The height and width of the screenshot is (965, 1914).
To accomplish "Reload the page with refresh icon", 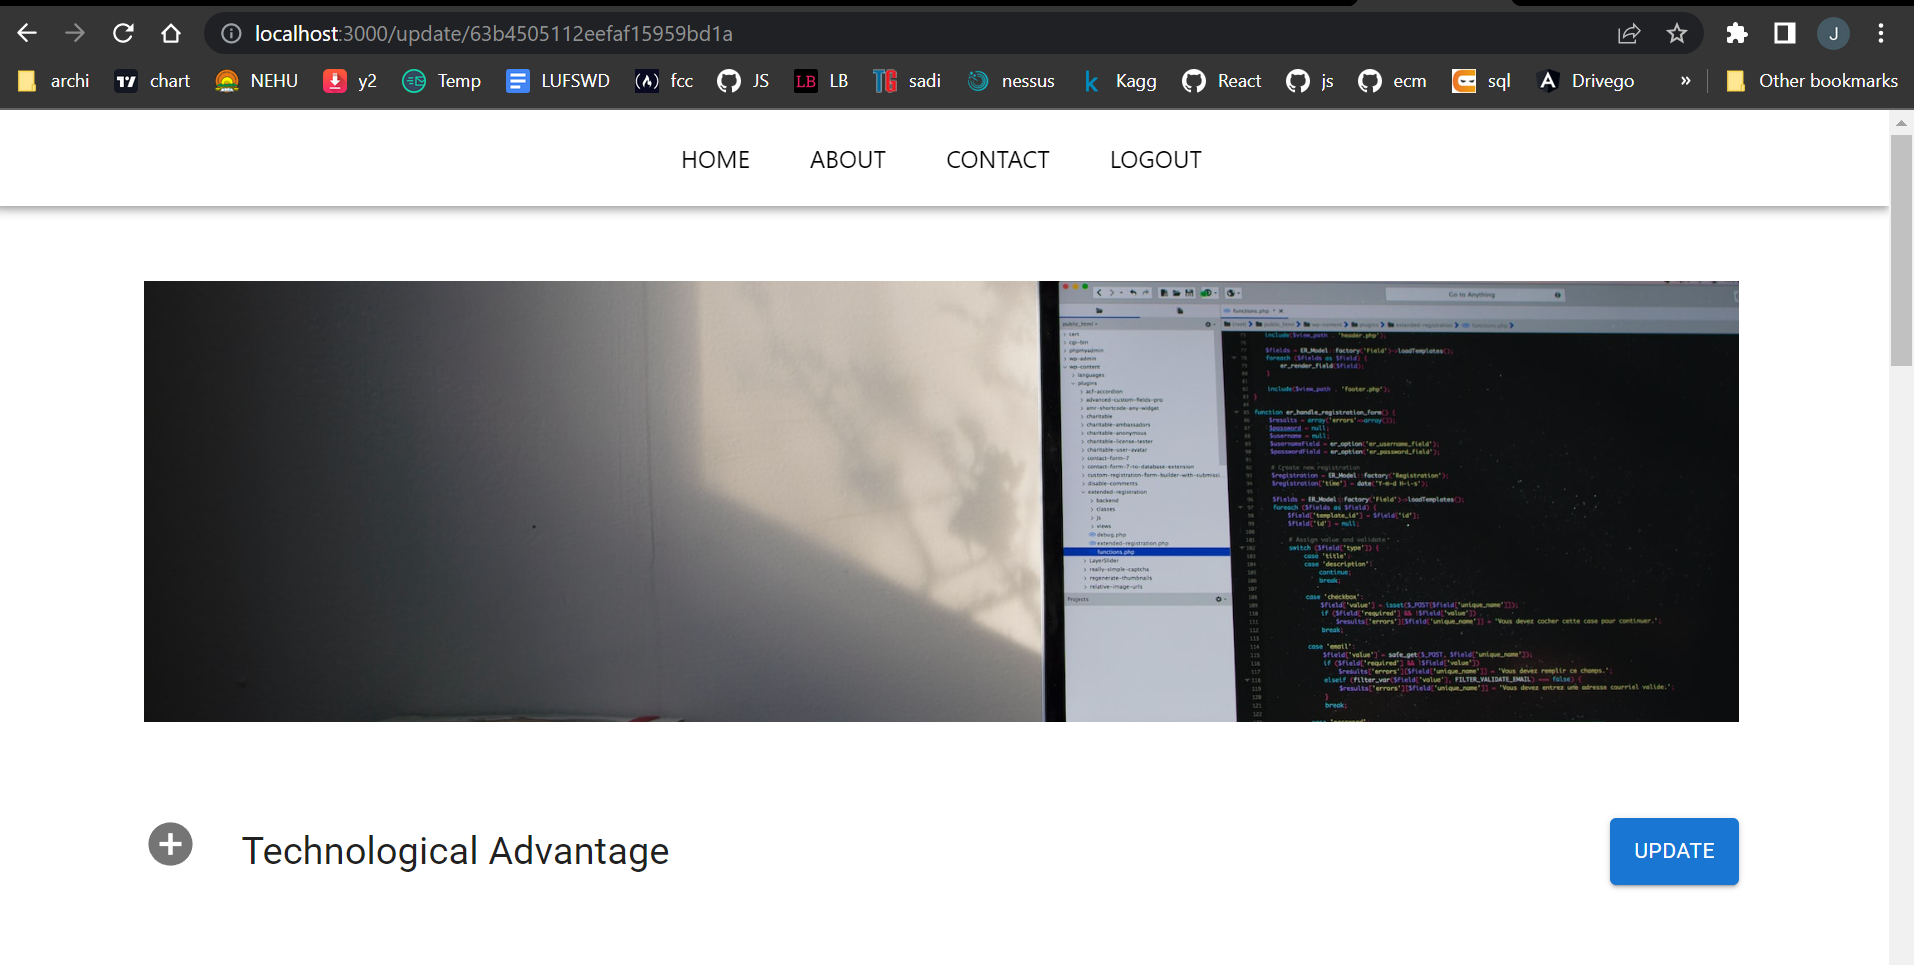I will [x=123, y=32].
